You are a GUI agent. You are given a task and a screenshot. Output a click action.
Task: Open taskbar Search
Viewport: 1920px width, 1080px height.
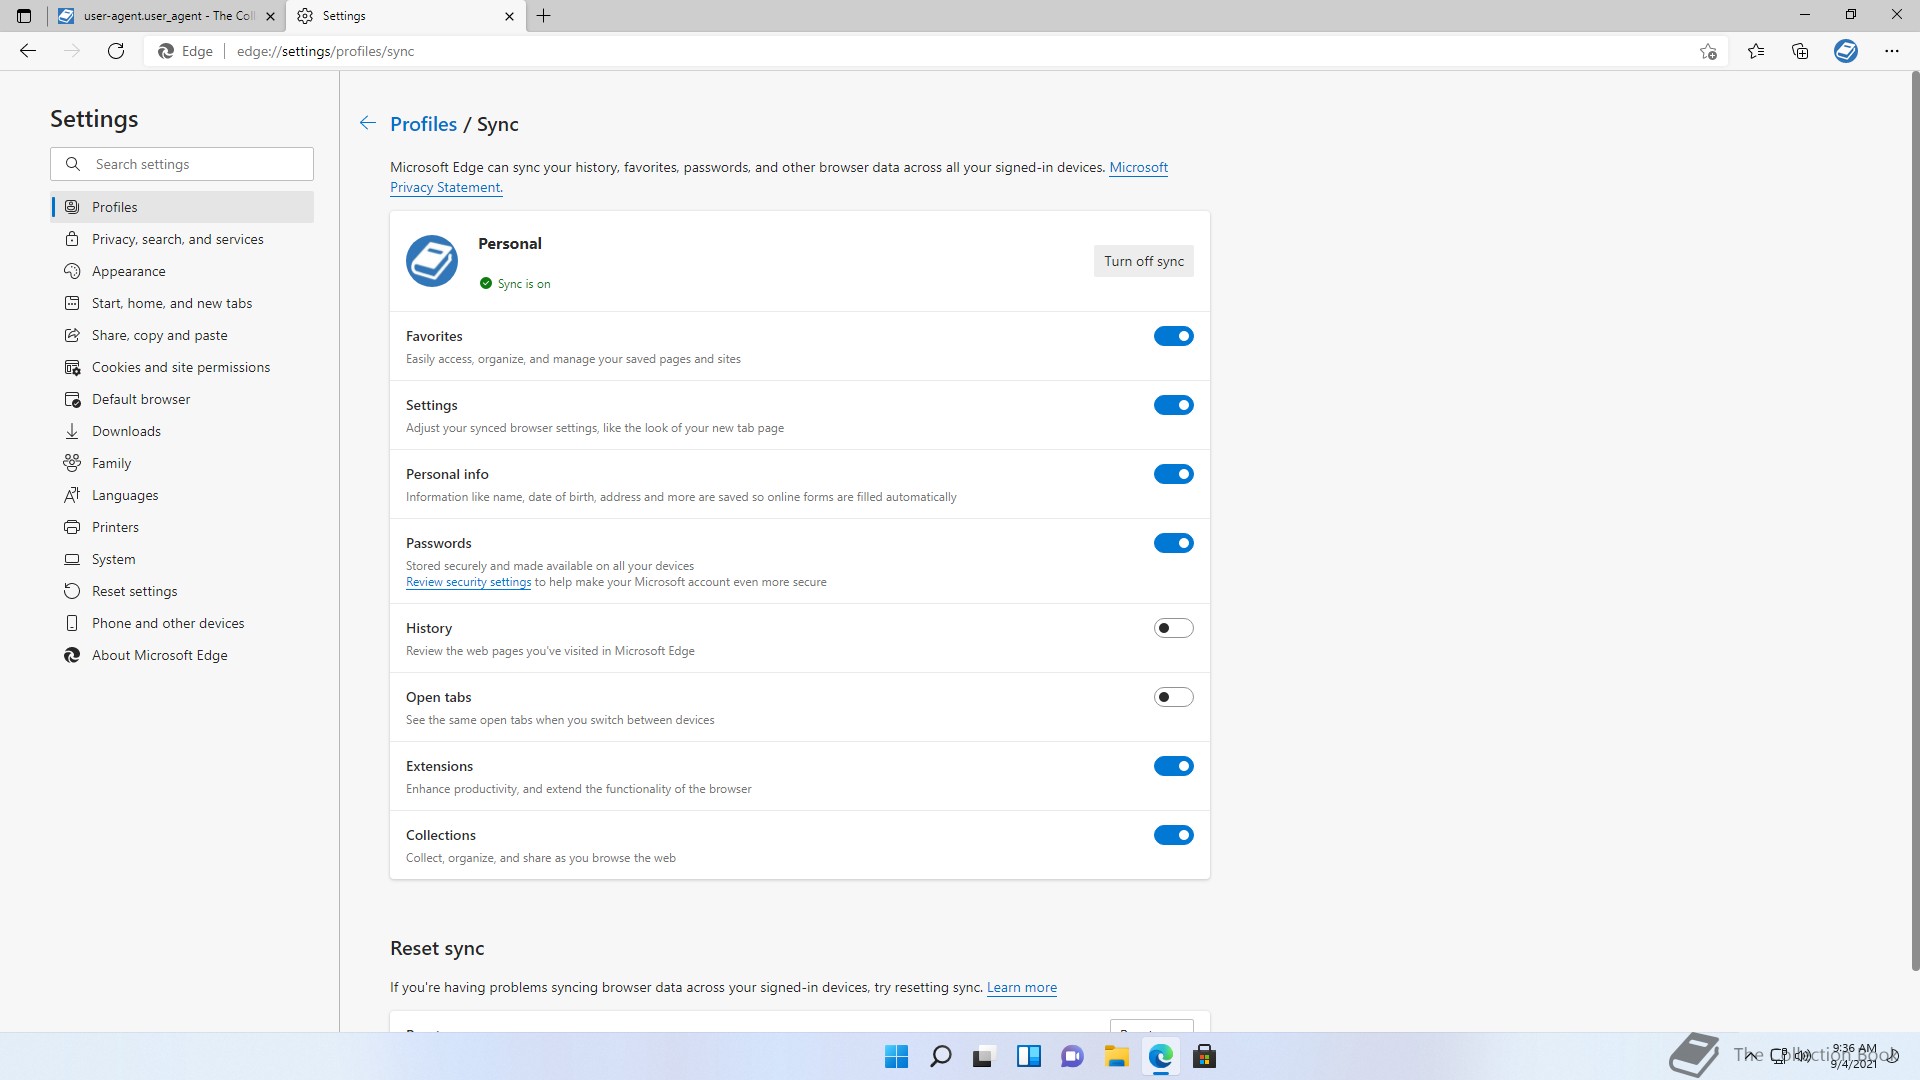click(x=941, y=1056)
